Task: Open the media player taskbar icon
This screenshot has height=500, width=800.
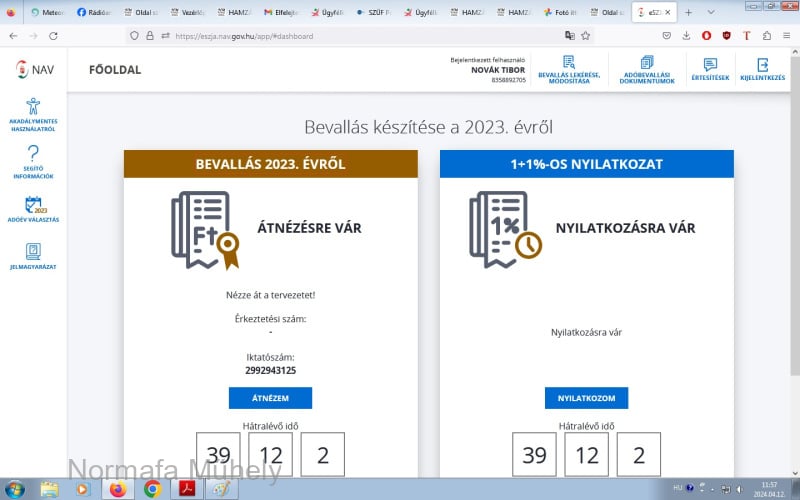Action: (82, 489)
